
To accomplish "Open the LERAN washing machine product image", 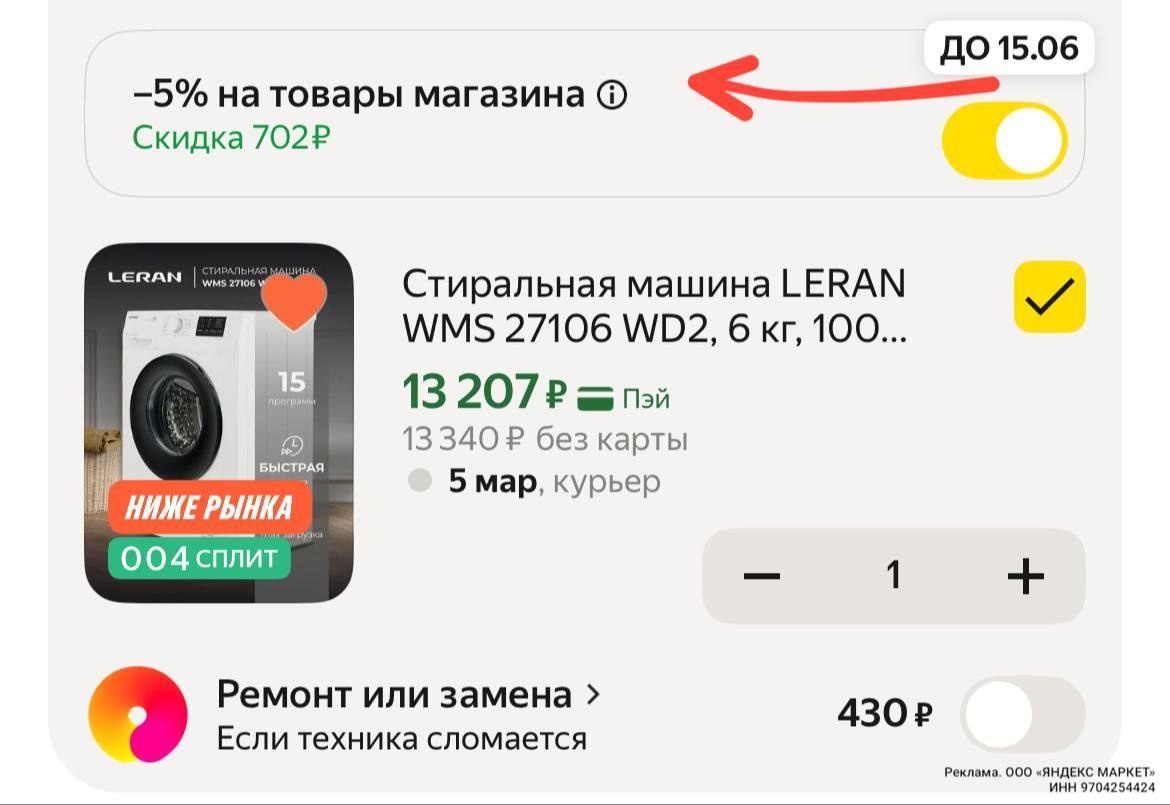I will [219, 423].
